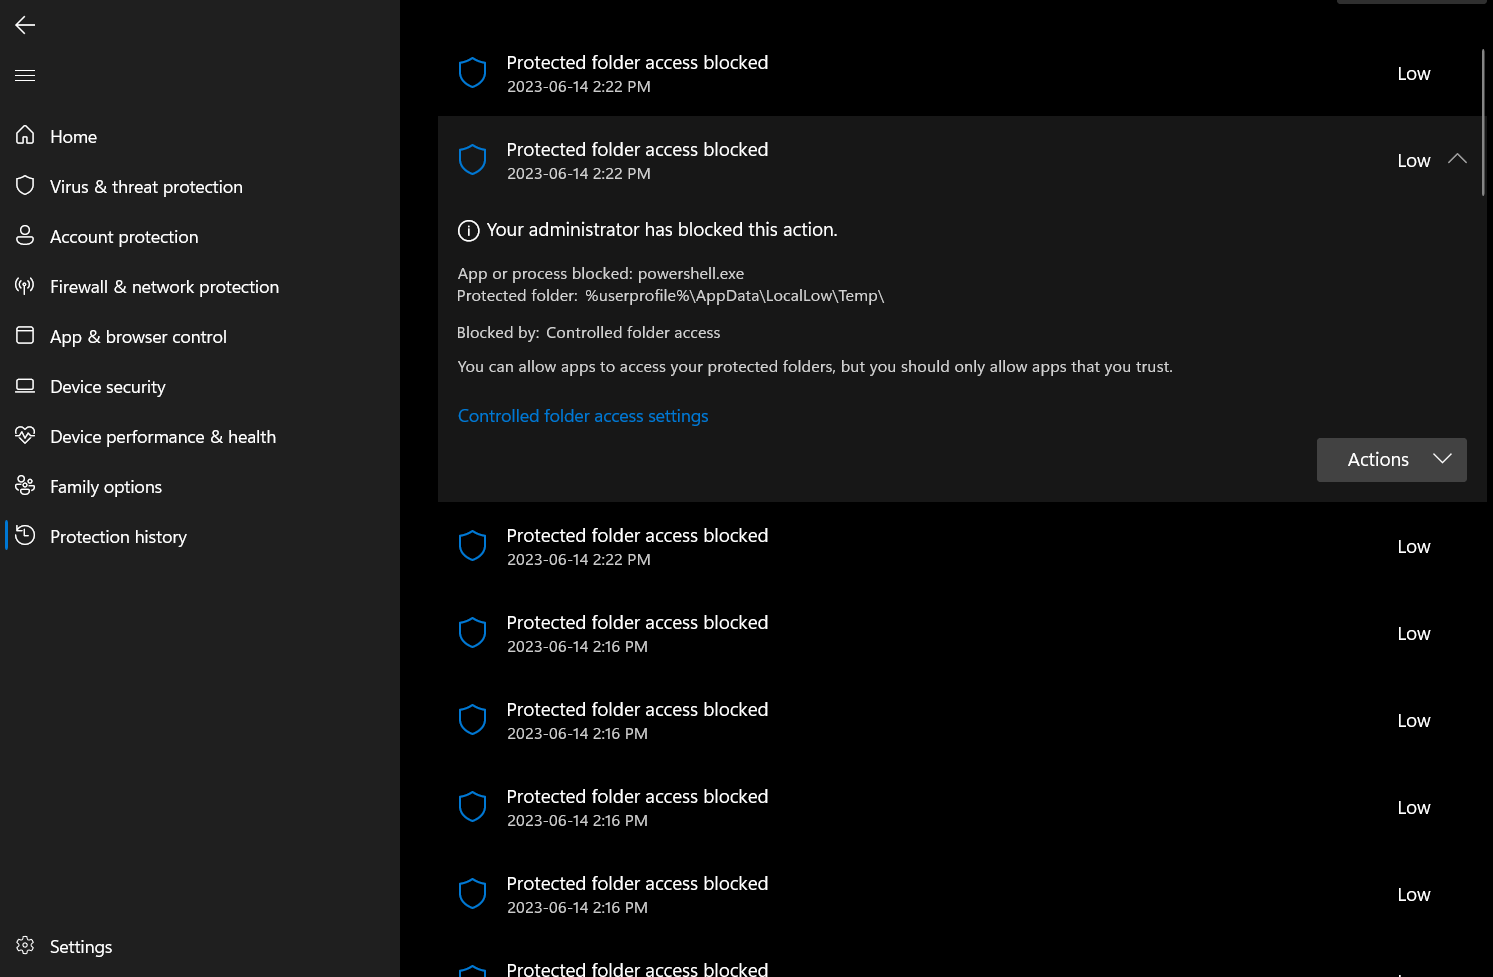Select Protection history in sidebar
This screenshot has height=977, width=1493.
point(118,537)
